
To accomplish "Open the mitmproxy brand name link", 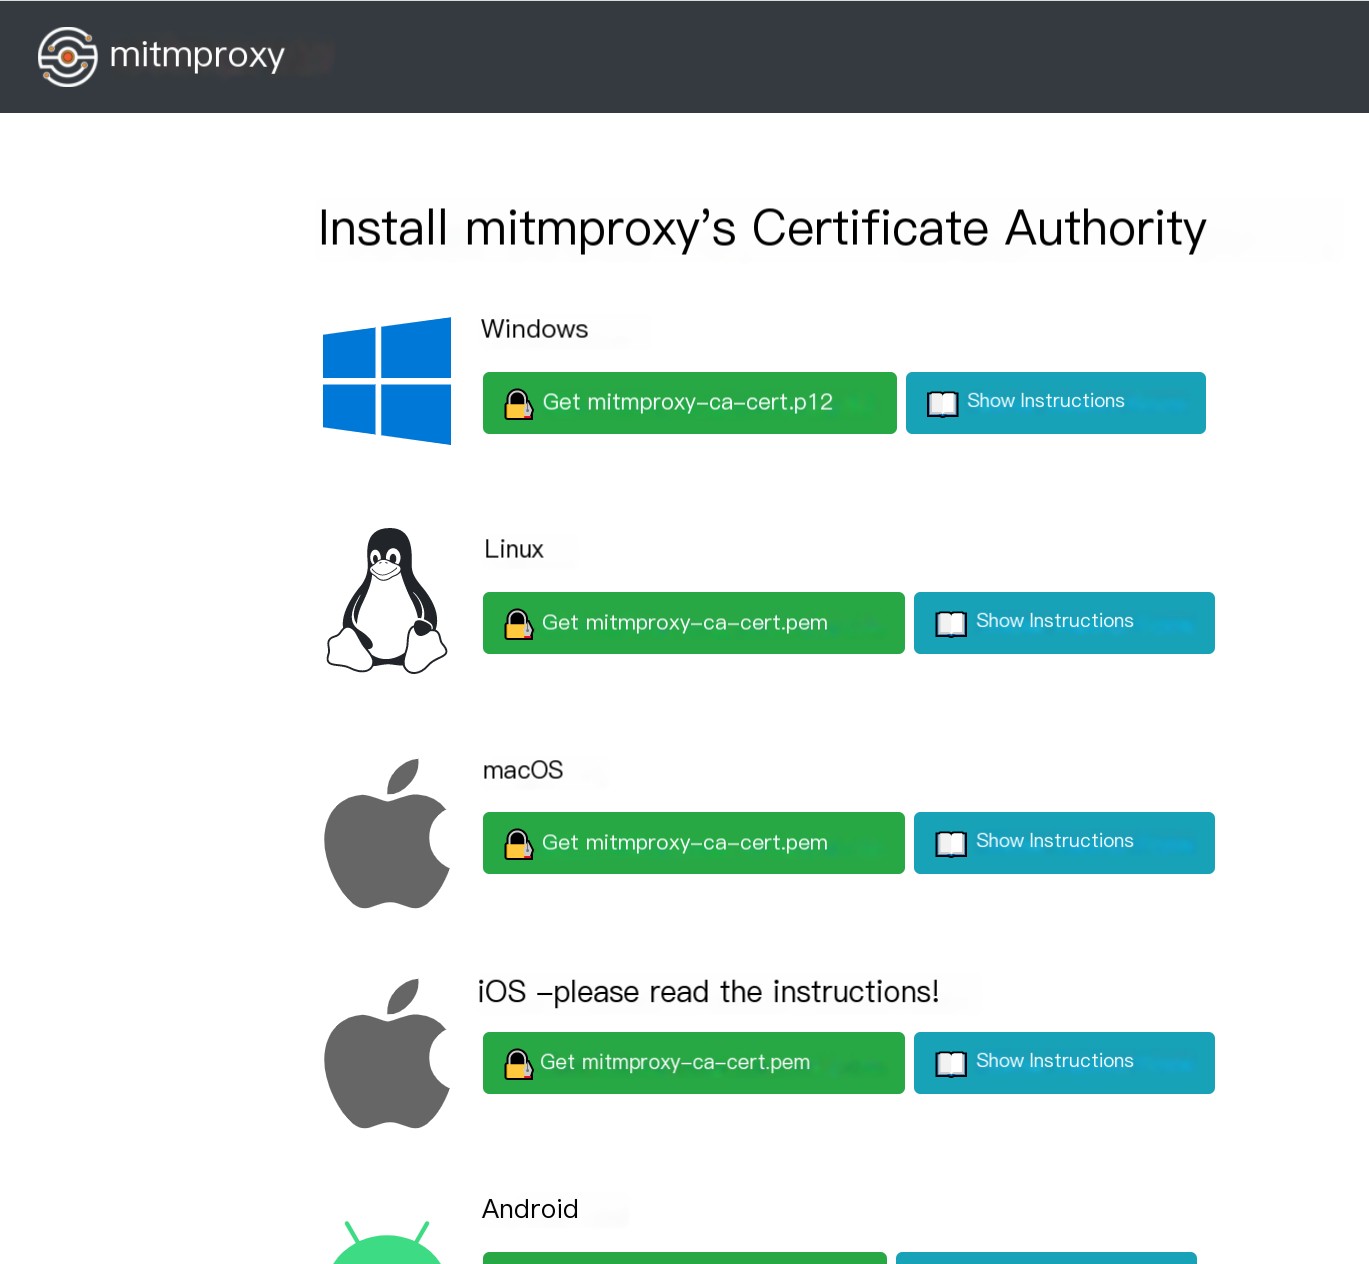I will (x=197, y=55).
